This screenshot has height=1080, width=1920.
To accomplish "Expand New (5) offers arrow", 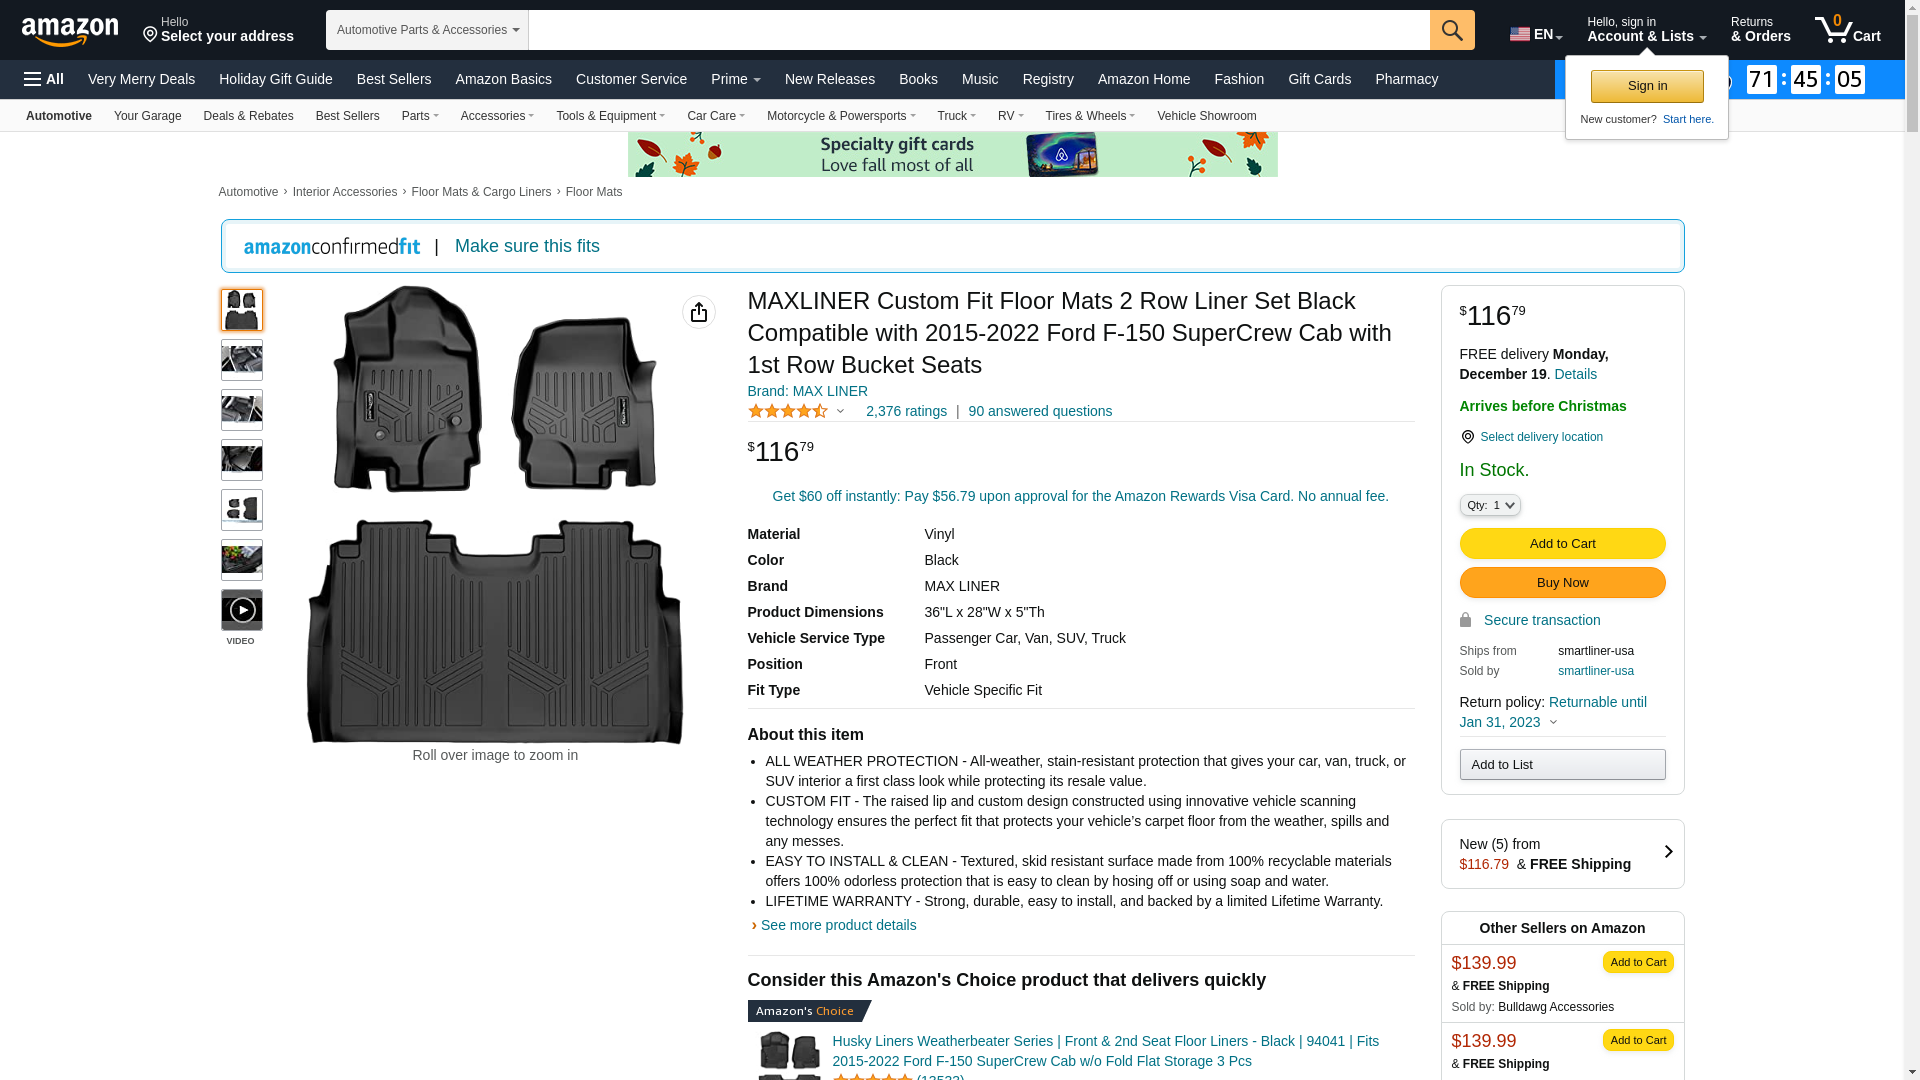I will [x=1667, y=853].
